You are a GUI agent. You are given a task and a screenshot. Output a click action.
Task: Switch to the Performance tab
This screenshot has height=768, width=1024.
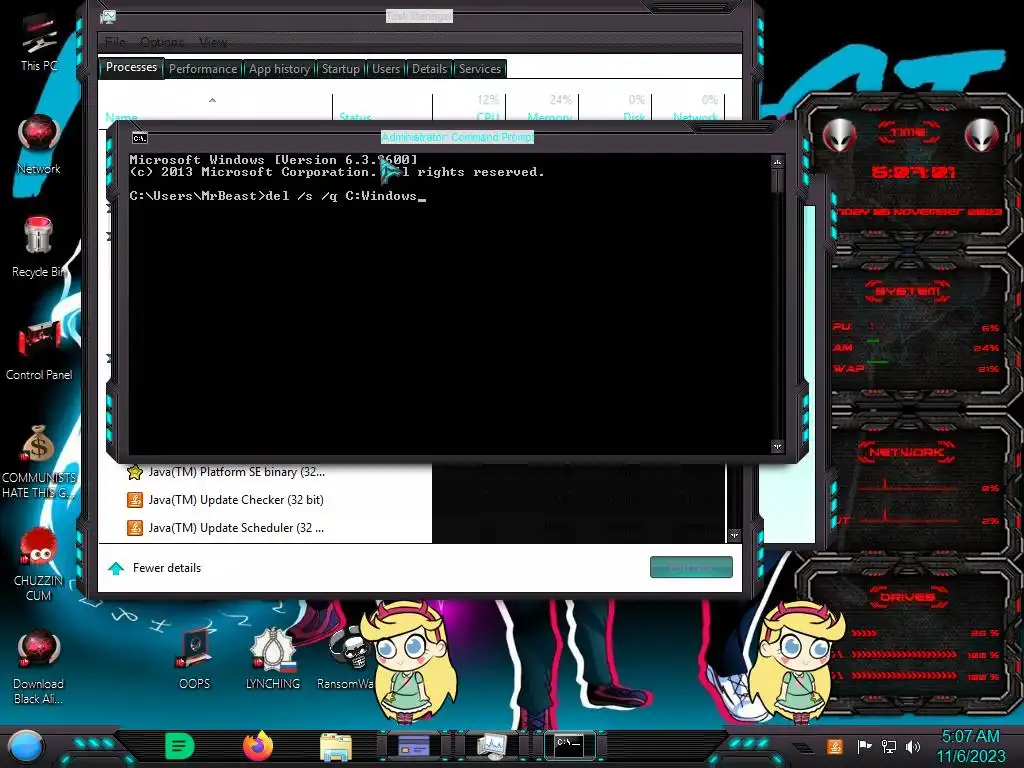pyautogui.click(x=203, y=69)
